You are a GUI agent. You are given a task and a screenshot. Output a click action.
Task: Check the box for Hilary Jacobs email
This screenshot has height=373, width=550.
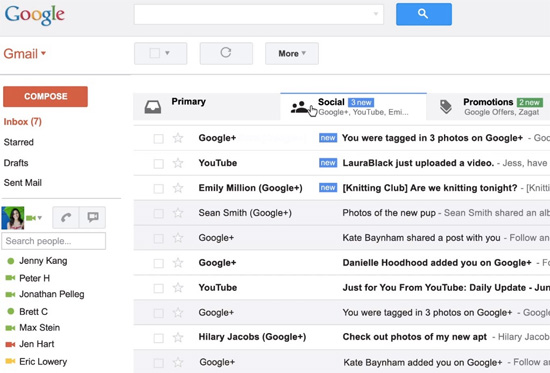point(159,338)
